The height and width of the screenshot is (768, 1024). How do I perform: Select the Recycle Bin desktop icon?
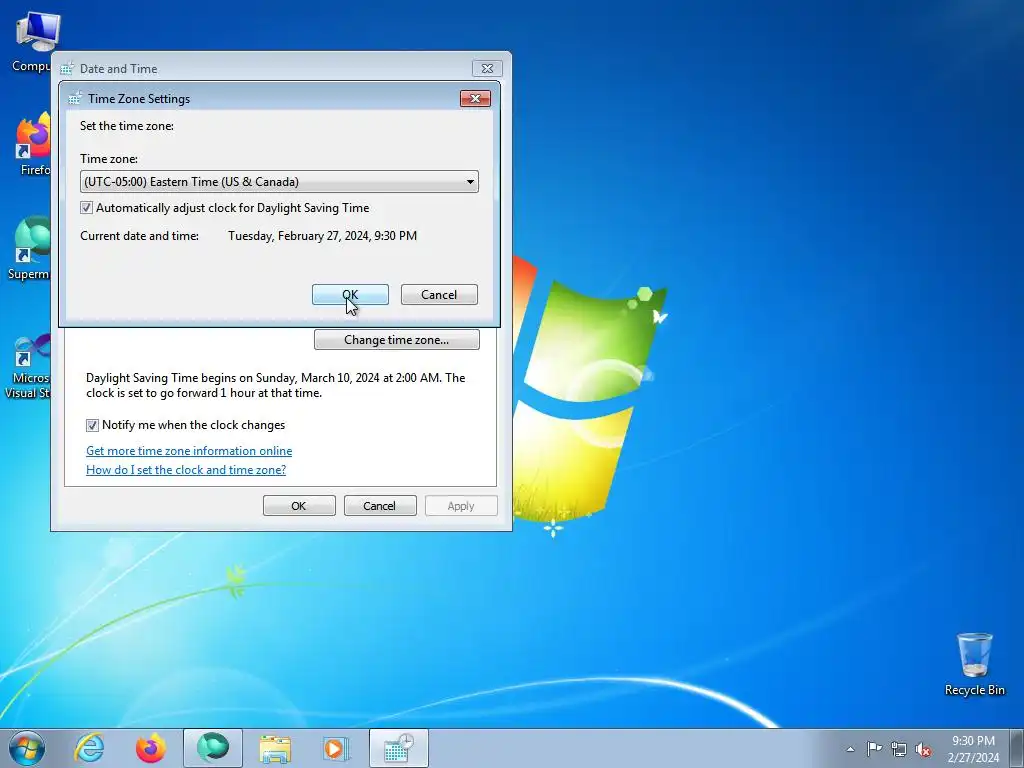coord(974,664)
